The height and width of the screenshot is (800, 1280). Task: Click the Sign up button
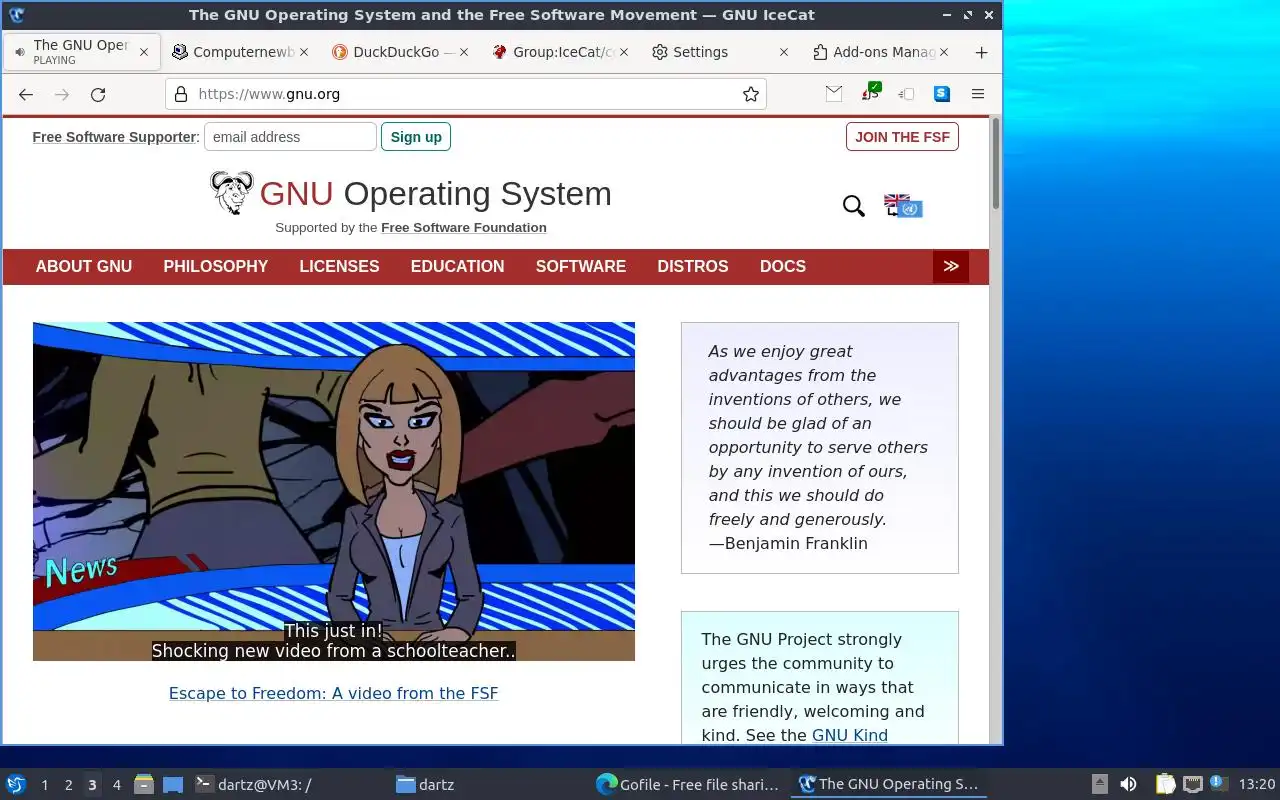416,137
